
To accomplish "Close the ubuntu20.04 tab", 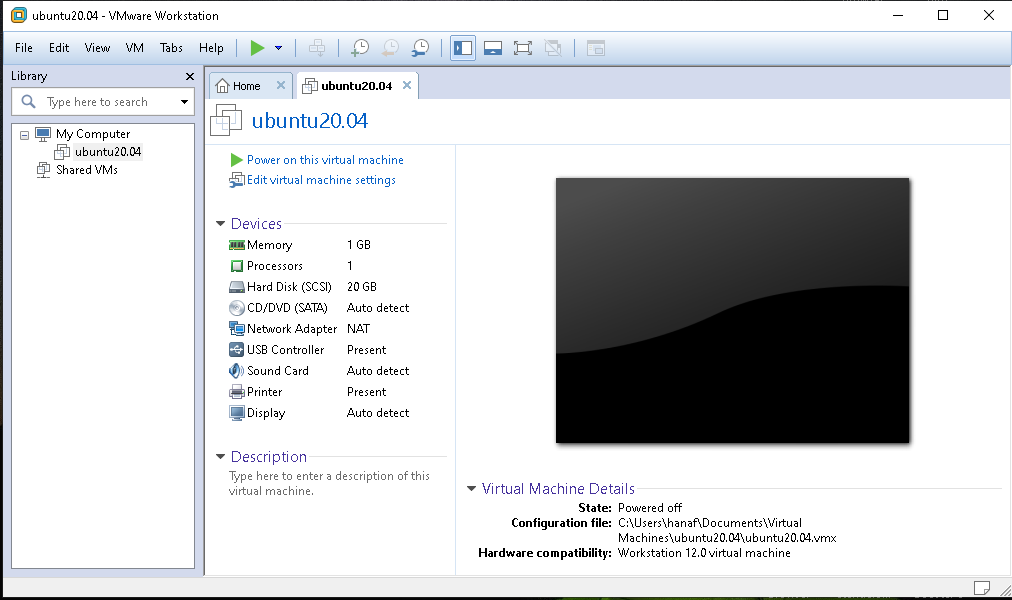I will 407,85.
